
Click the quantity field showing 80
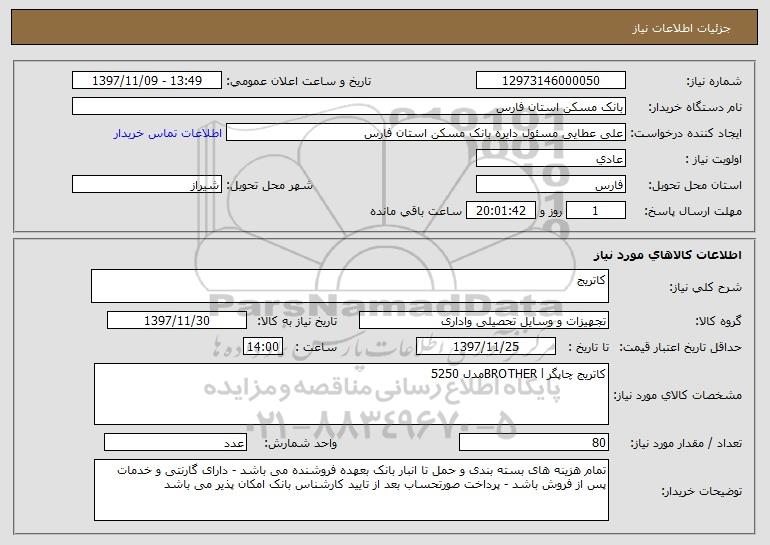point(534,442)
